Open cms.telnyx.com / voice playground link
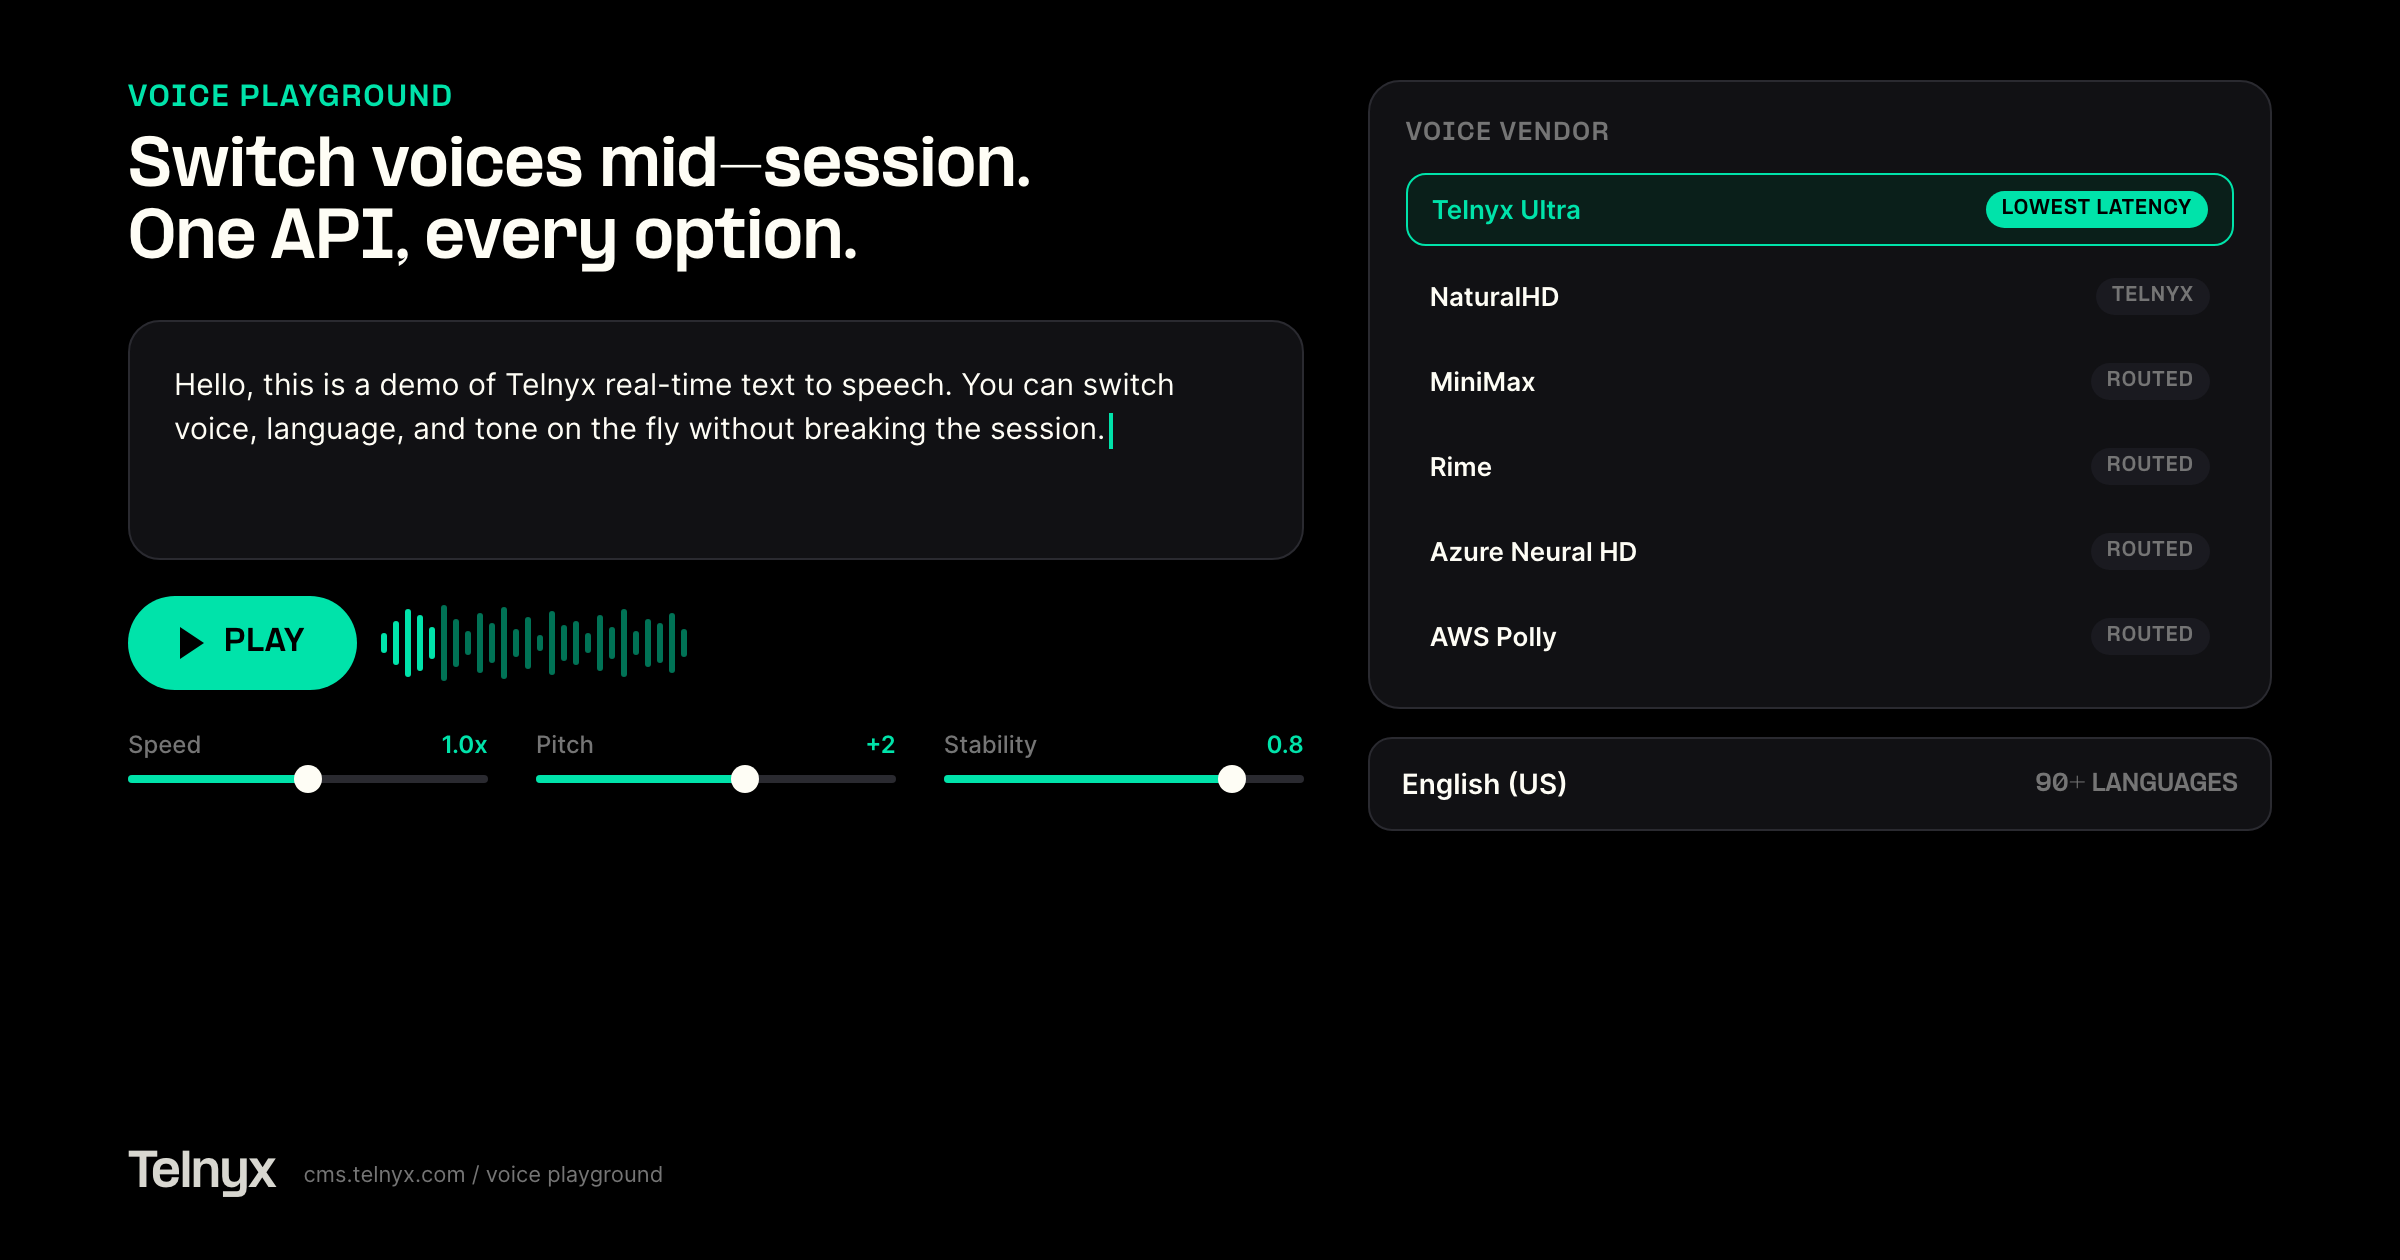Screen dimensions: 2400x1260 pyautogui.click(x=483, y=1175)
